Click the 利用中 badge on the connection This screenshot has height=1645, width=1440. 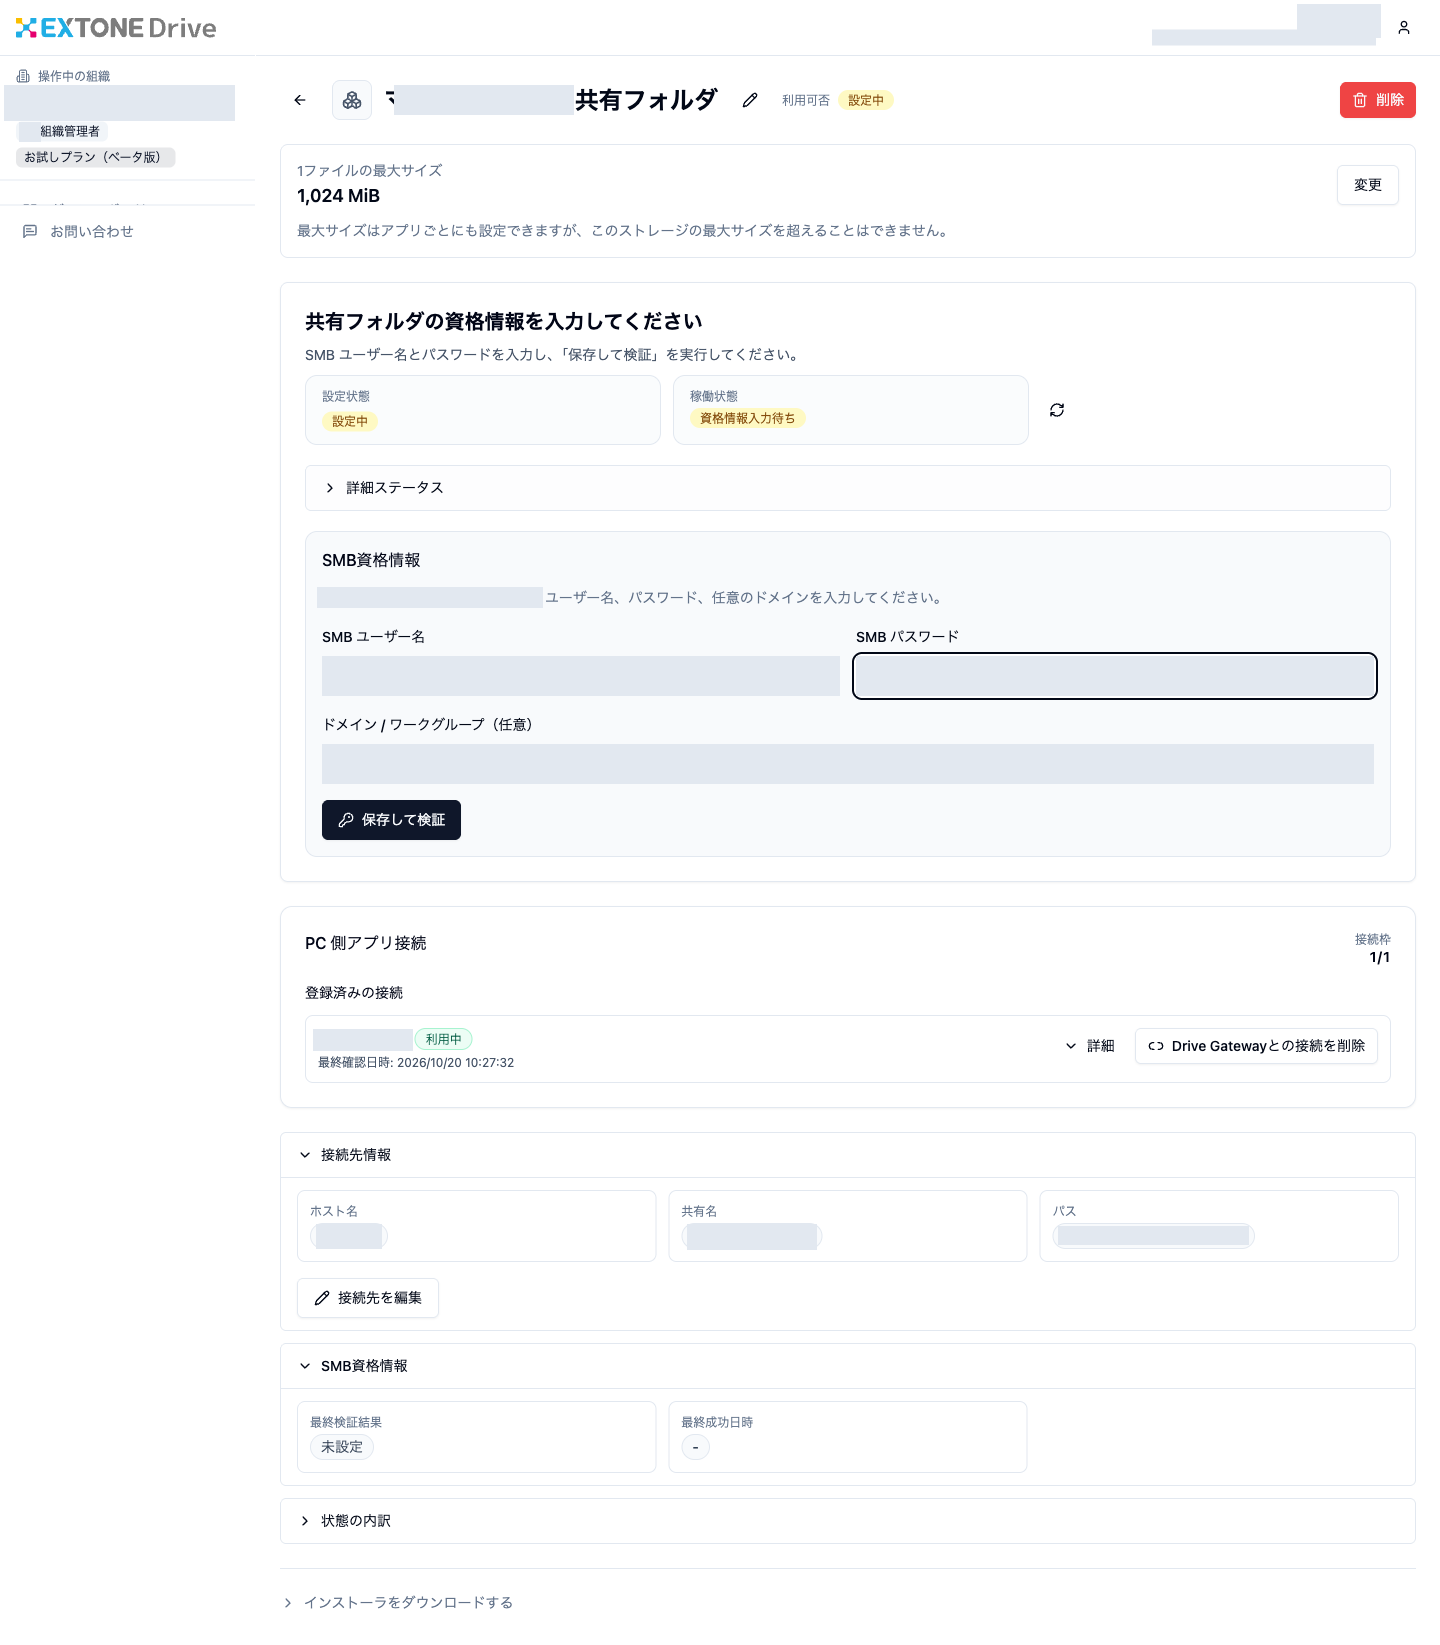pyautogui.click(x=444, y=1040)
